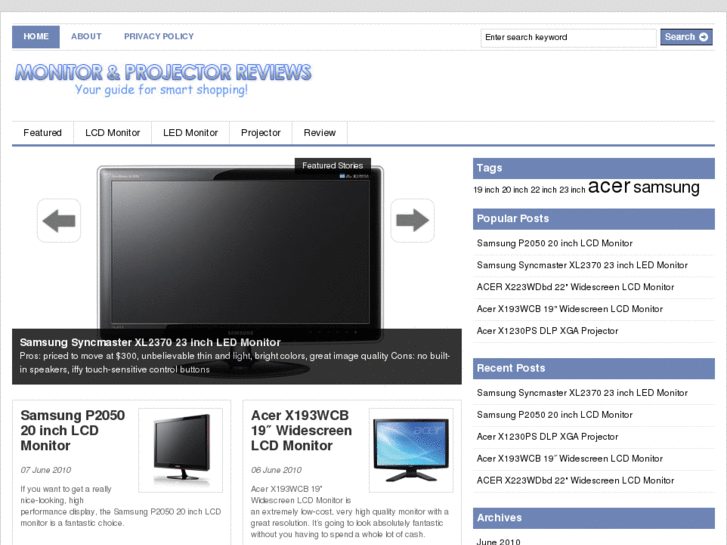Open Acer X1230PS Projector in Recent Posts

click(x=548, y=436)
